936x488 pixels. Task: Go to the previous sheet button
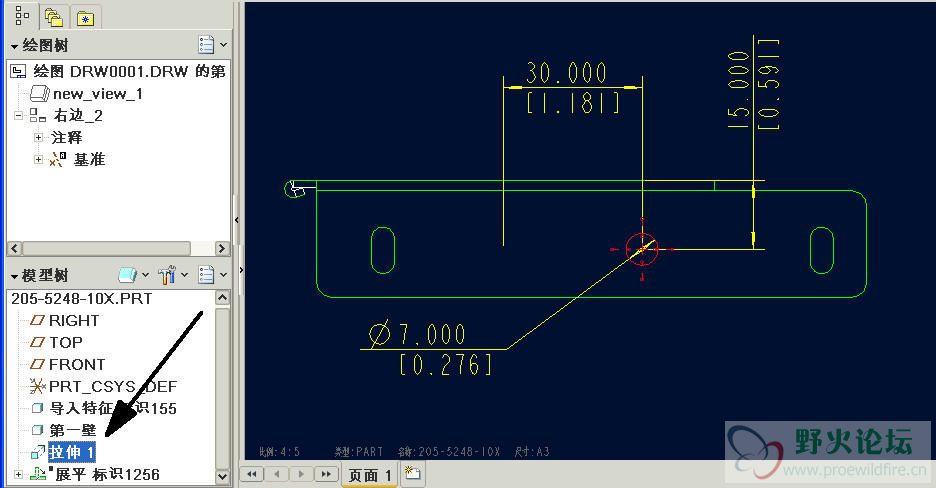click(x=276, y=474)
